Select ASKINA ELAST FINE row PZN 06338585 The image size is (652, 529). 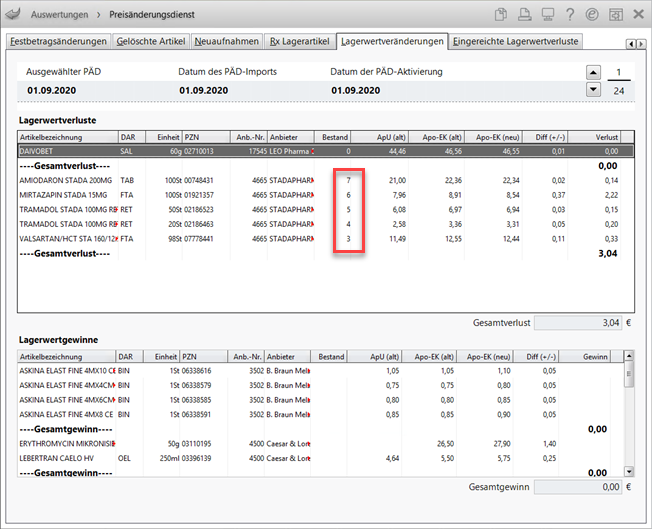click(320, 400)
